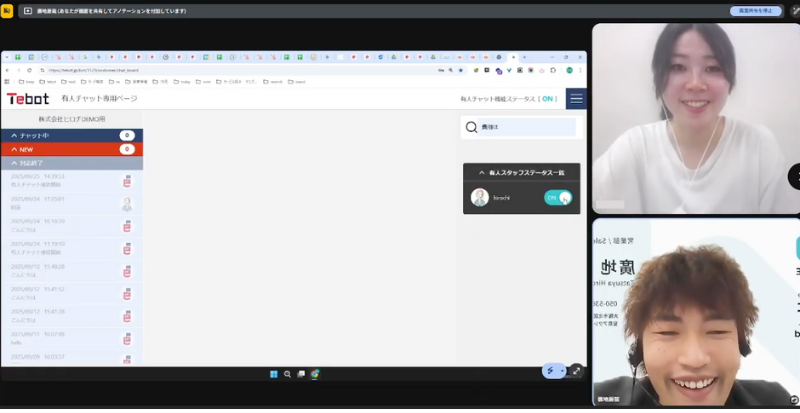Screen dimensions: 800x413
Task: Click the blue stop sharing button
Action: coord(755,10)
